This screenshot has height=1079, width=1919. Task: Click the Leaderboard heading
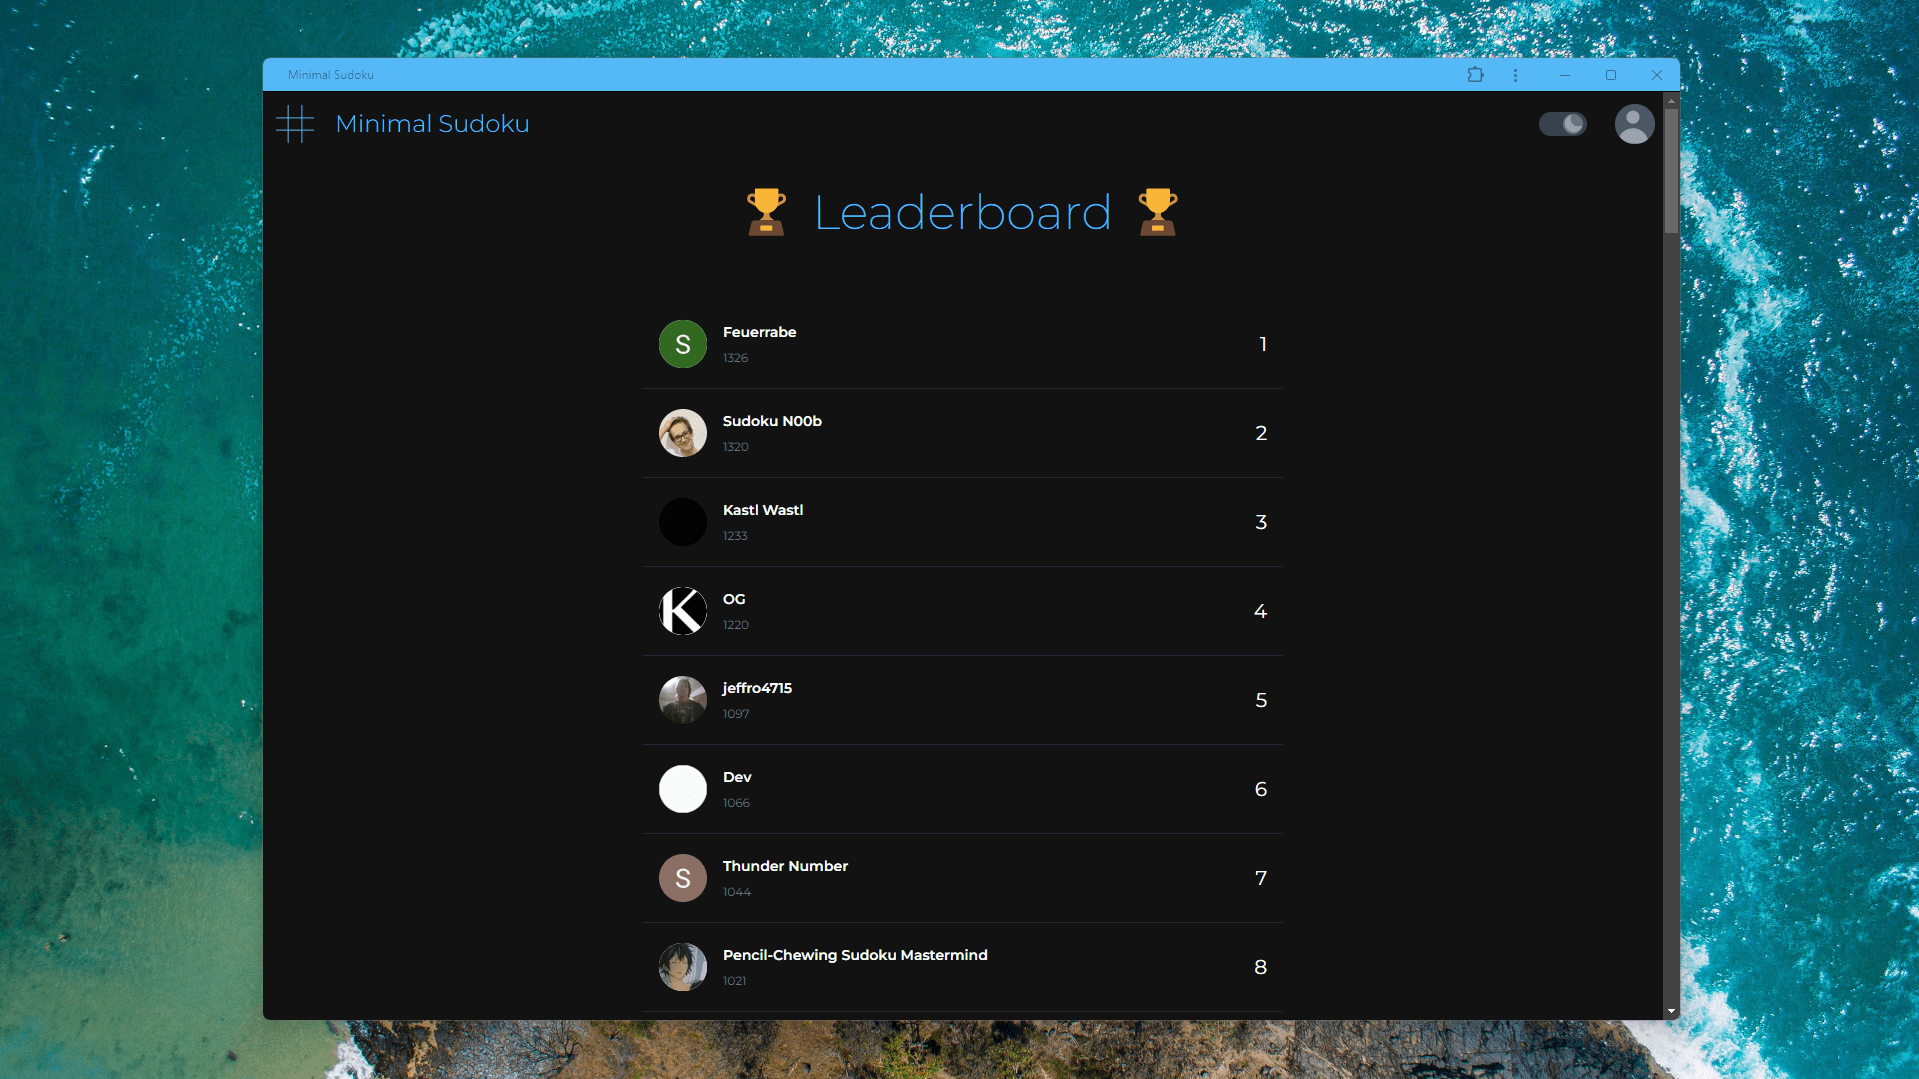pos(962,213)
